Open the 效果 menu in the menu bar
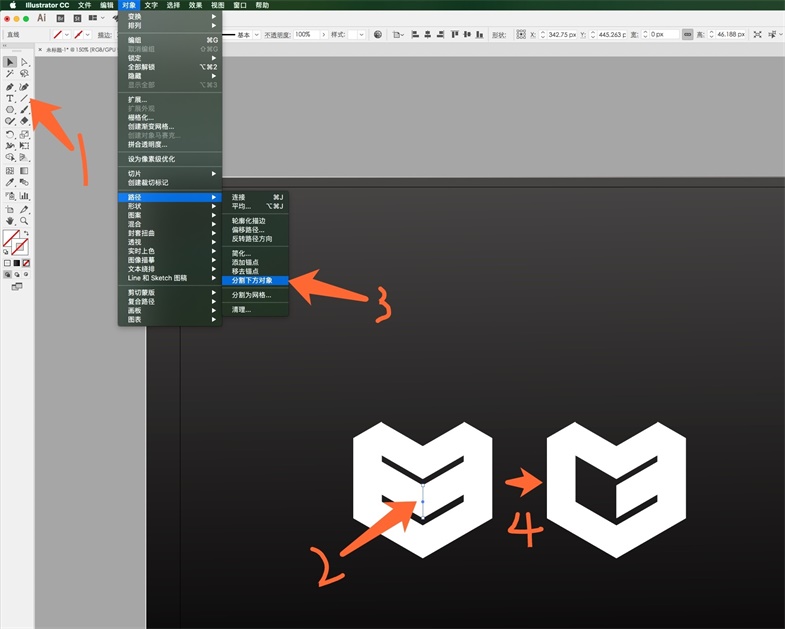 pyautogui.click(x=195, y=5)
